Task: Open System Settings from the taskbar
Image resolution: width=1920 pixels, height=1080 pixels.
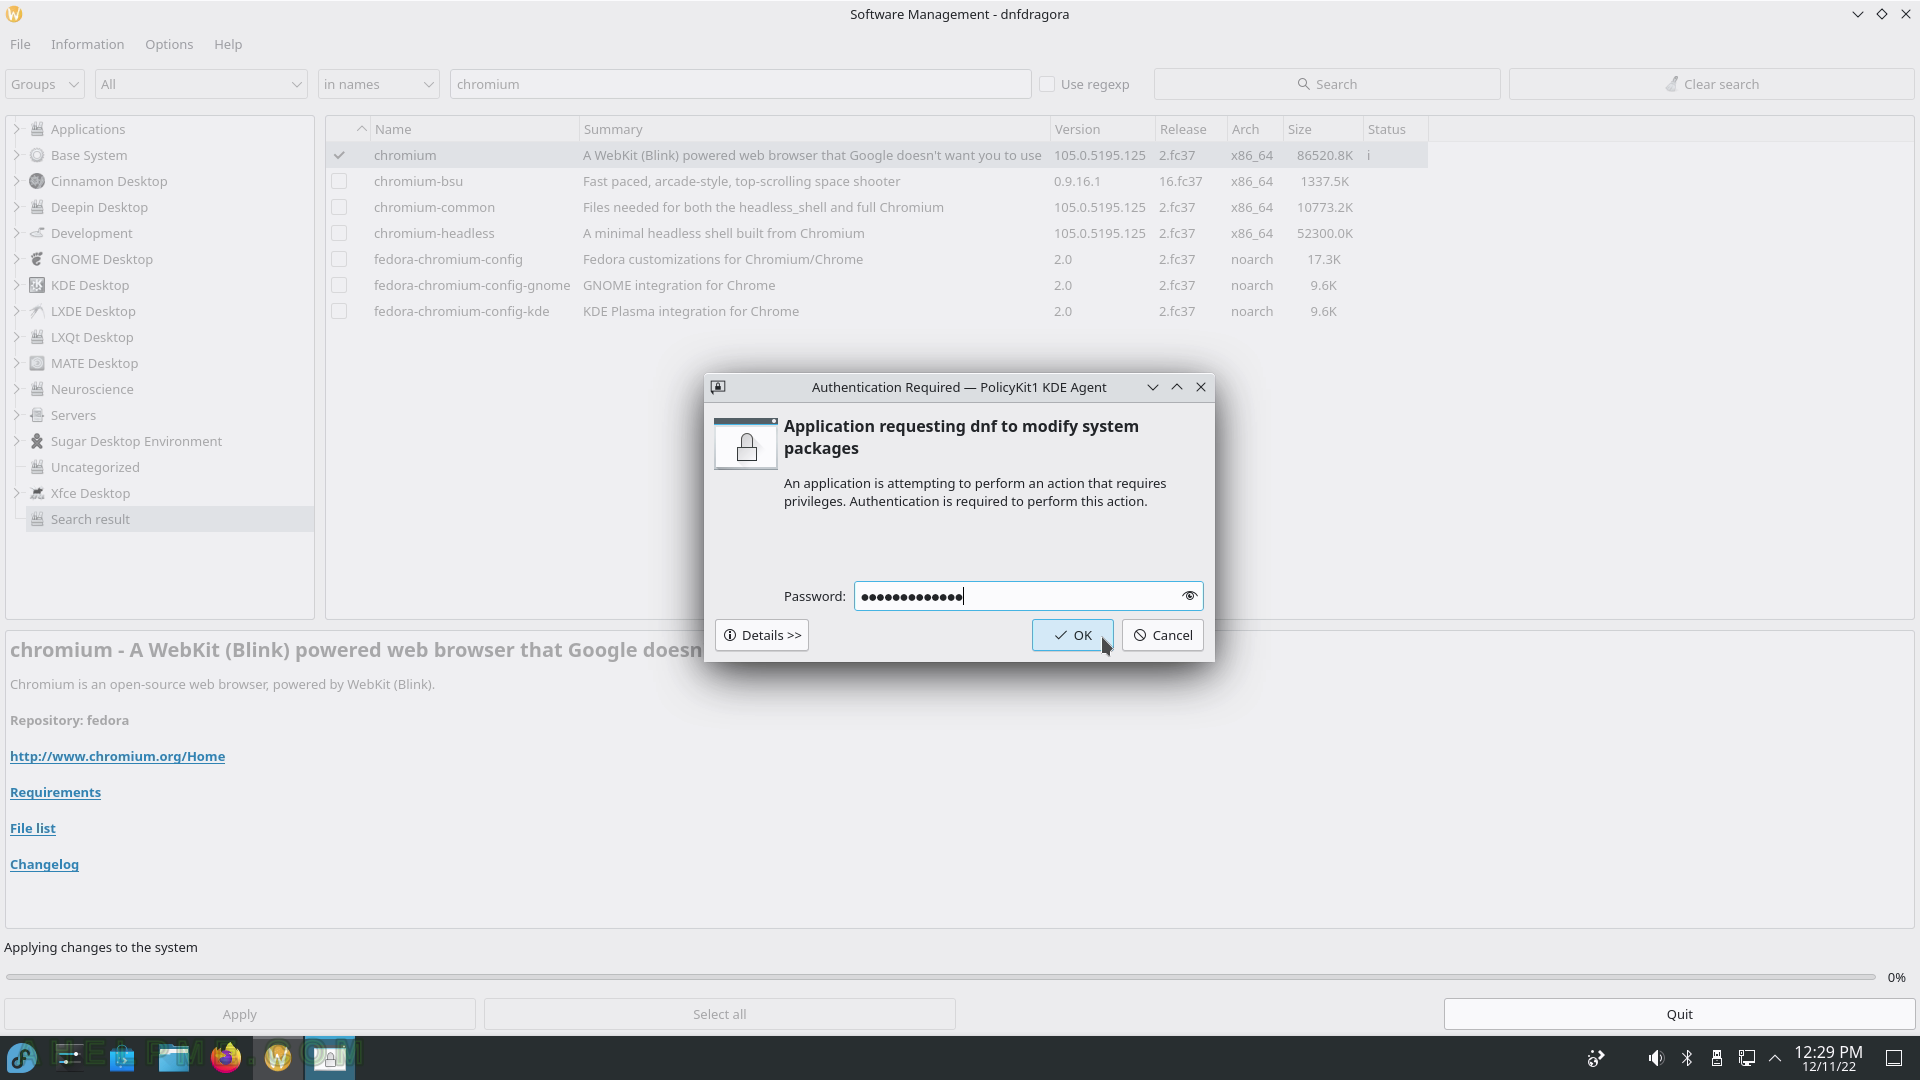Action: point(70,1057)
